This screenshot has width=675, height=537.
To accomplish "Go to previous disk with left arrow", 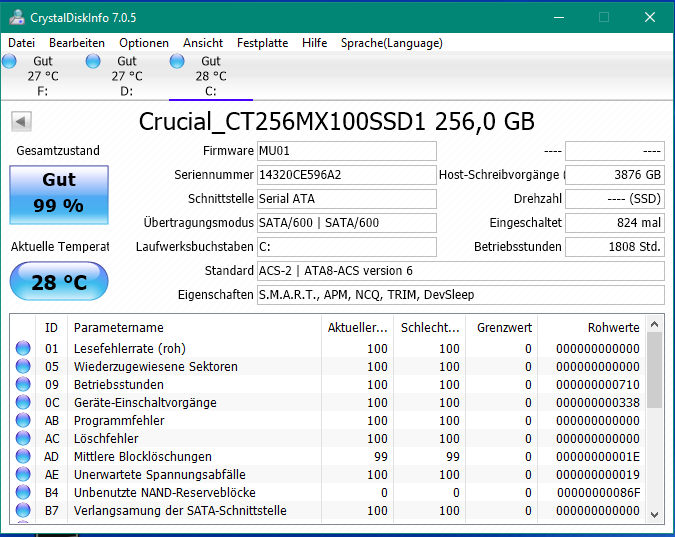I will click(x=21, y=121).
